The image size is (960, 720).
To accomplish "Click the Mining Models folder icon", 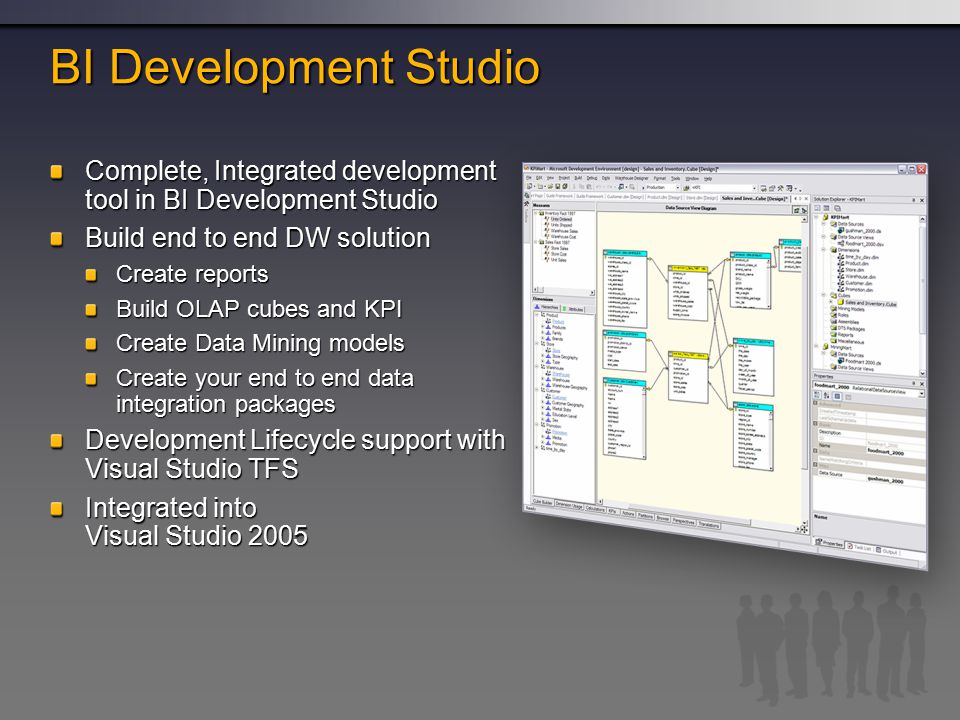I will [x=833, y=309].
